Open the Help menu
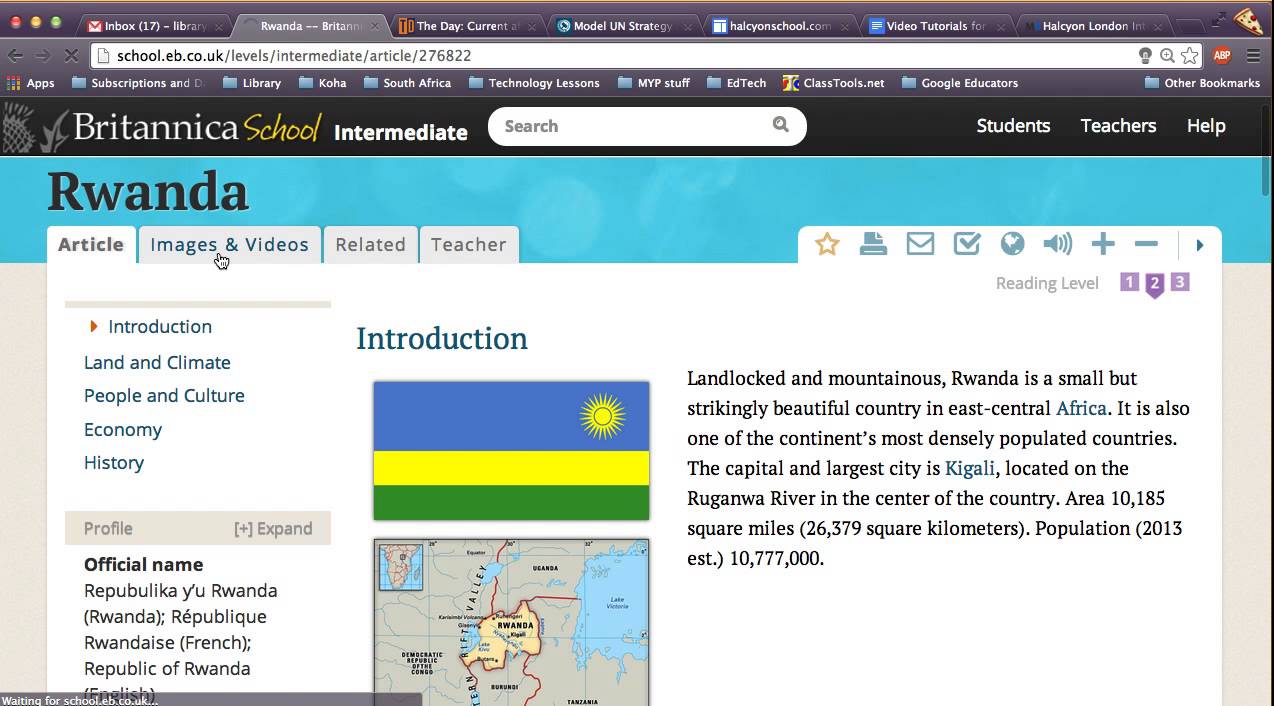Viewport: 1274px width, 706px height. point(1206,125)
